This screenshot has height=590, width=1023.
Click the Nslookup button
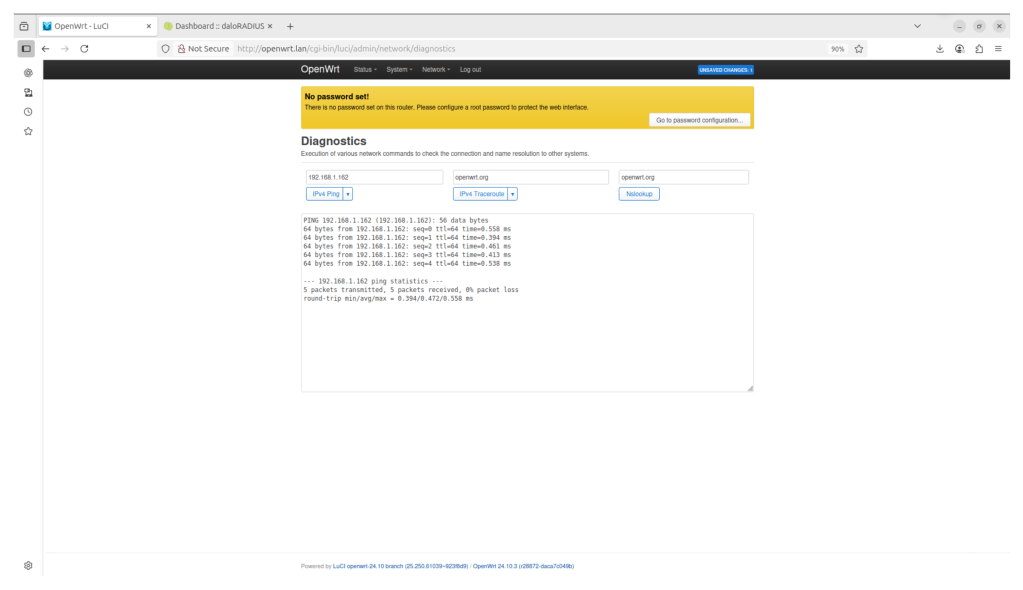pyautogui.click(x=638, y=194)
